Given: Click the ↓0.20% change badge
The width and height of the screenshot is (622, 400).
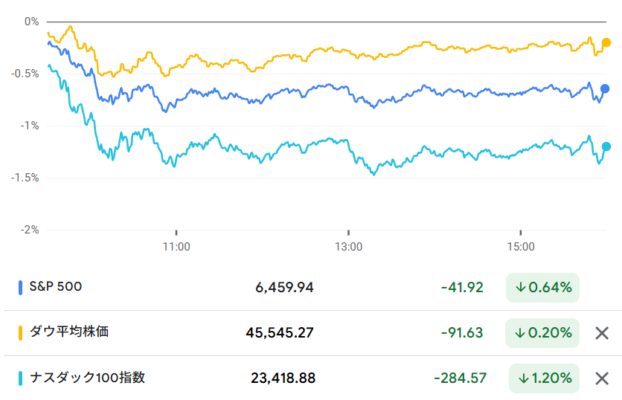Looking at the screenshot, I should pyautogui.click(x=542, y=333).
